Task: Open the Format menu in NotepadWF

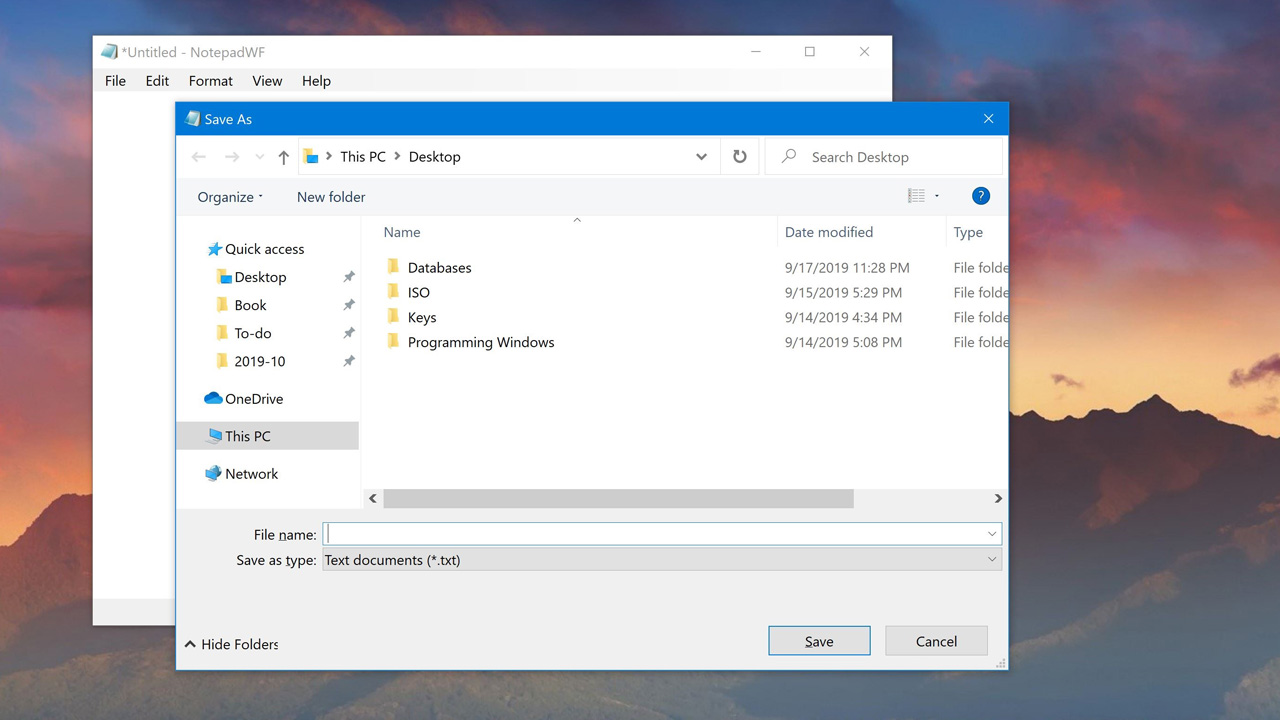Action: click(x=210, y=81)
